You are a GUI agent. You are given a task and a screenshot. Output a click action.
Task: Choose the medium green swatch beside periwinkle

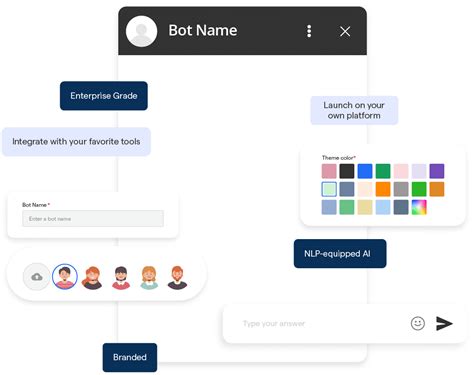click(347, 207)
